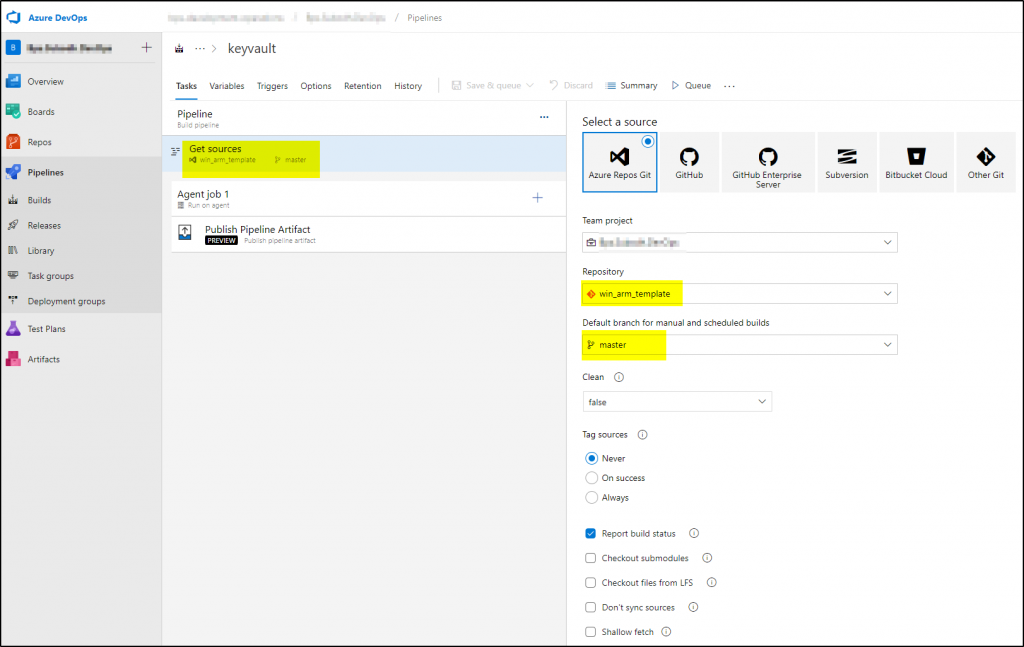Add a task with the Agent job plus icon
The image size is (1024, 647).
click(537, 198)
